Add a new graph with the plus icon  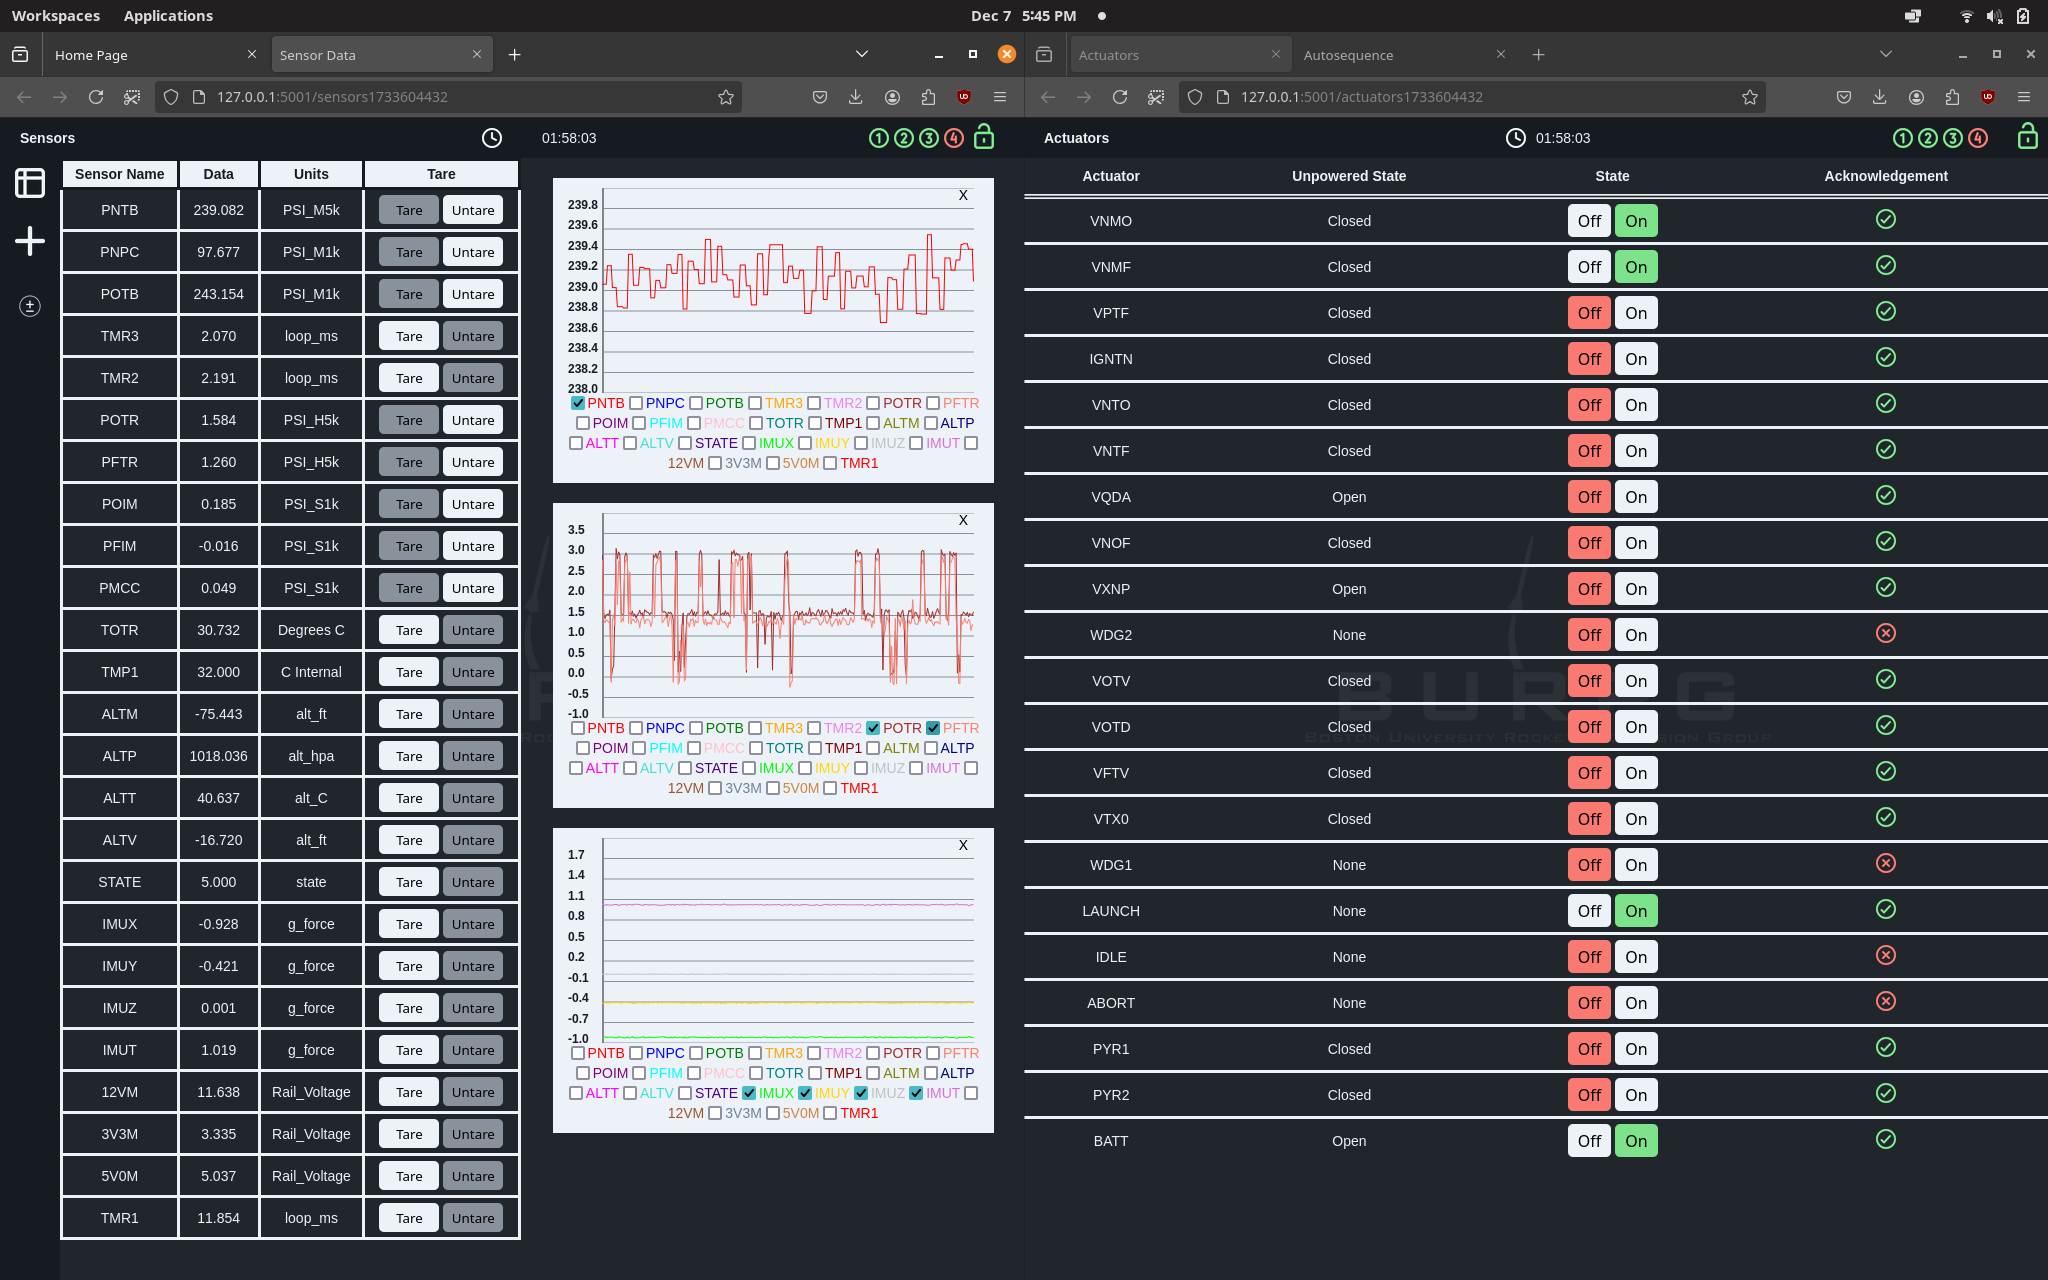click(x=30, y=241)
